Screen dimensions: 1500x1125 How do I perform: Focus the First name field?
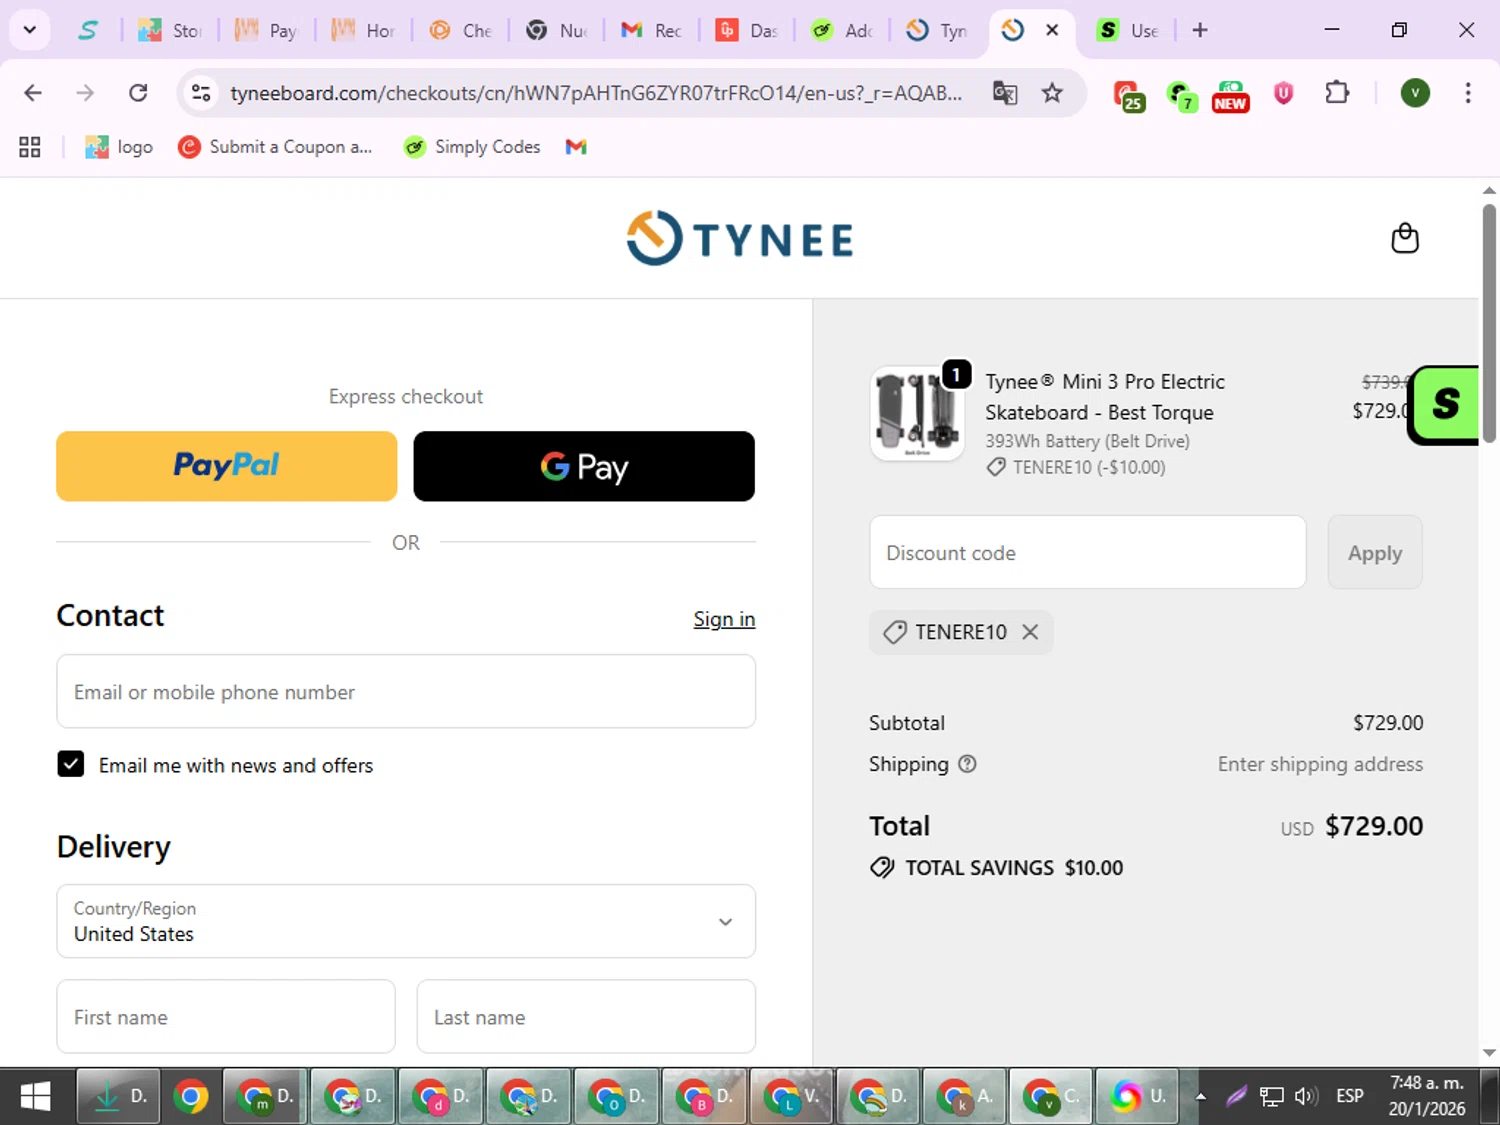pyautogui.click(x=226, y=1017)
